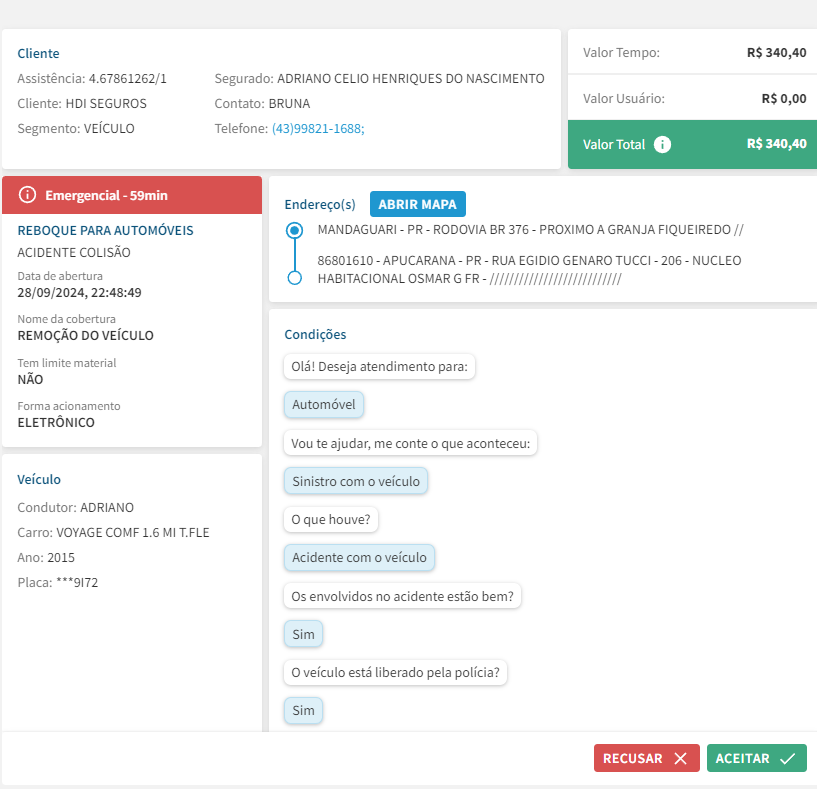This screenshot has width=817, height=789.
Task: Click the Emergencial alert exclamation icon
Action: tap(27, 194)
